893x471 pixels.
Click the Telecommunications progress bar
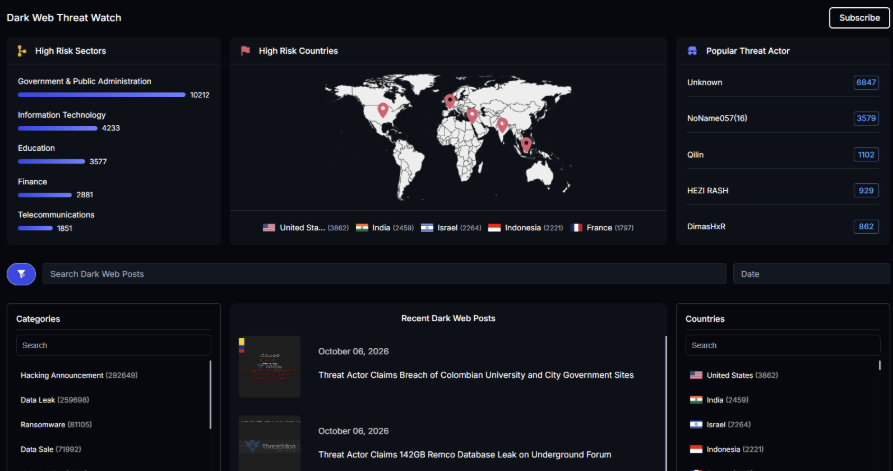click(35, 228)
